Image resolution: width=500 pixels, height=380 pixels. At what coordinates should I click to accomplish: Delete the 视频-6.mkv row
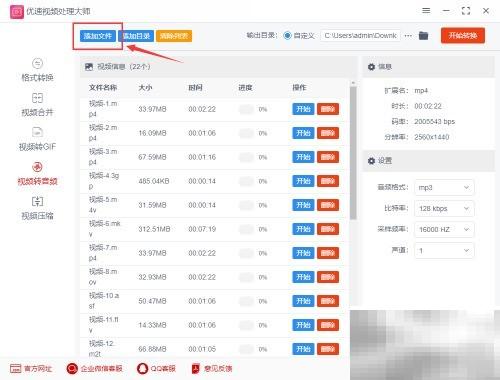click(328, 229)
